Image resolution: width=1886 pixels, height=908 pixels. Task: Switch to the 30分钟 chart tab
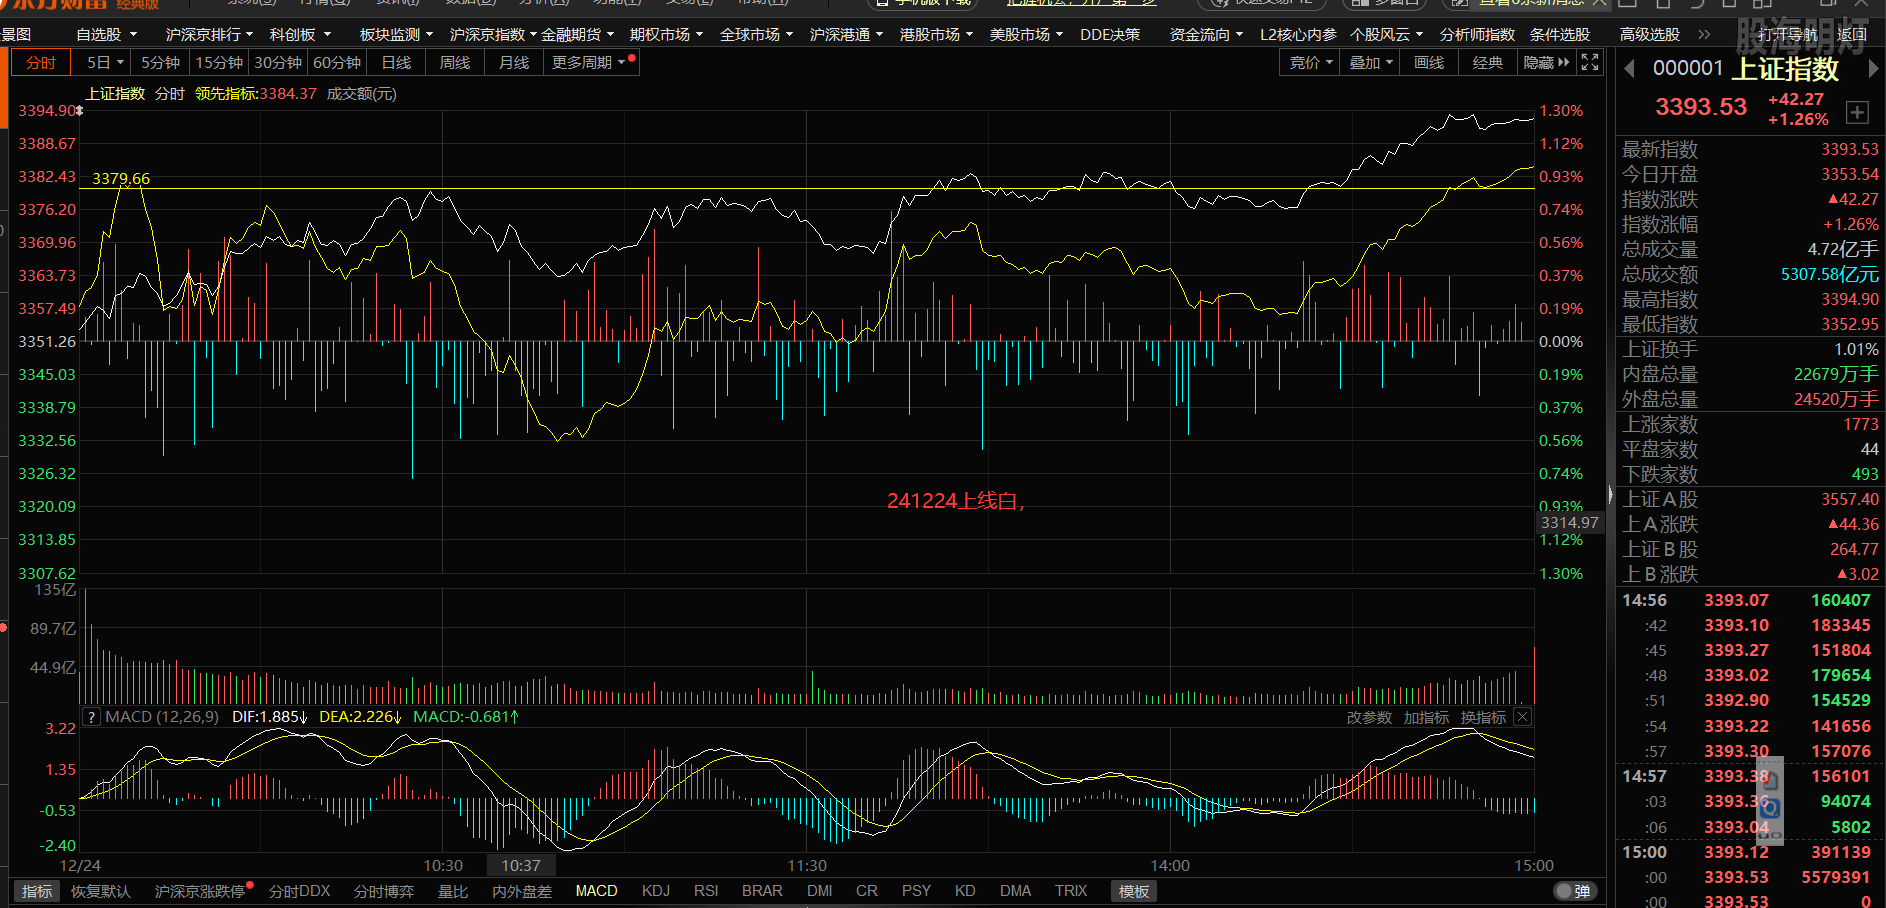pos(278,62)
